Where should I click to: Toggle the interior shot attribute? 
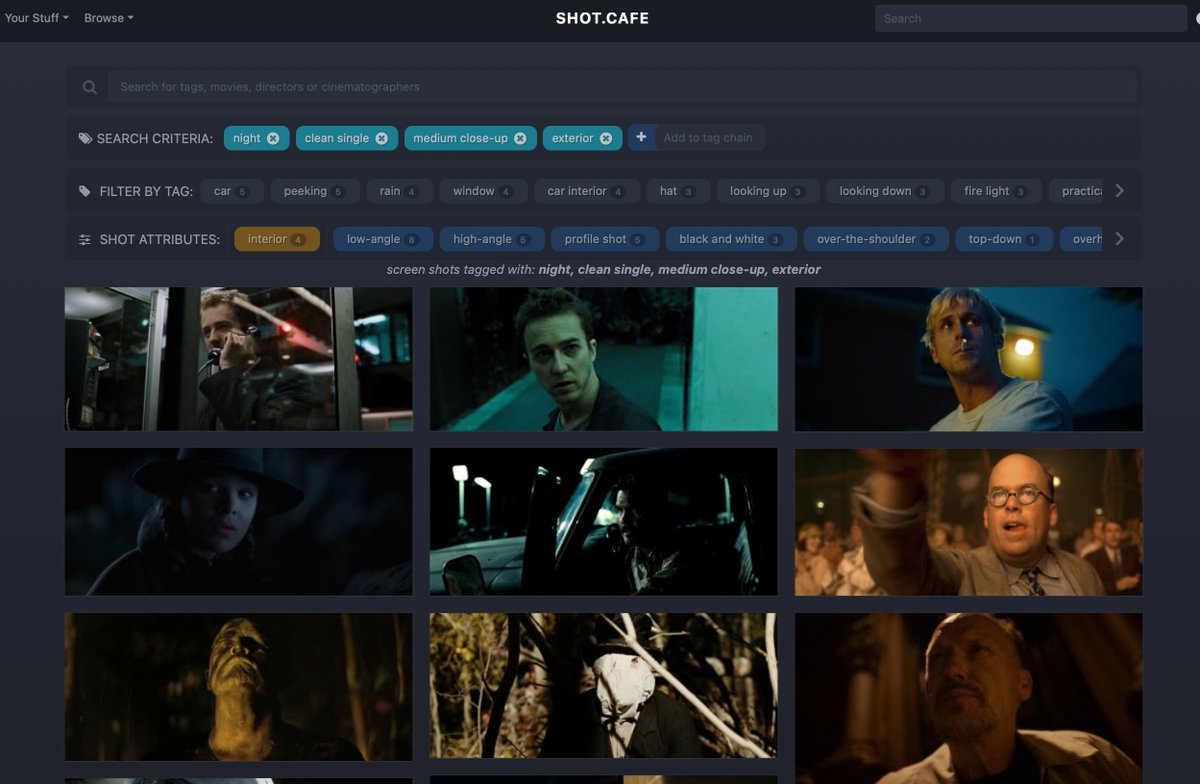coord(277,239)
